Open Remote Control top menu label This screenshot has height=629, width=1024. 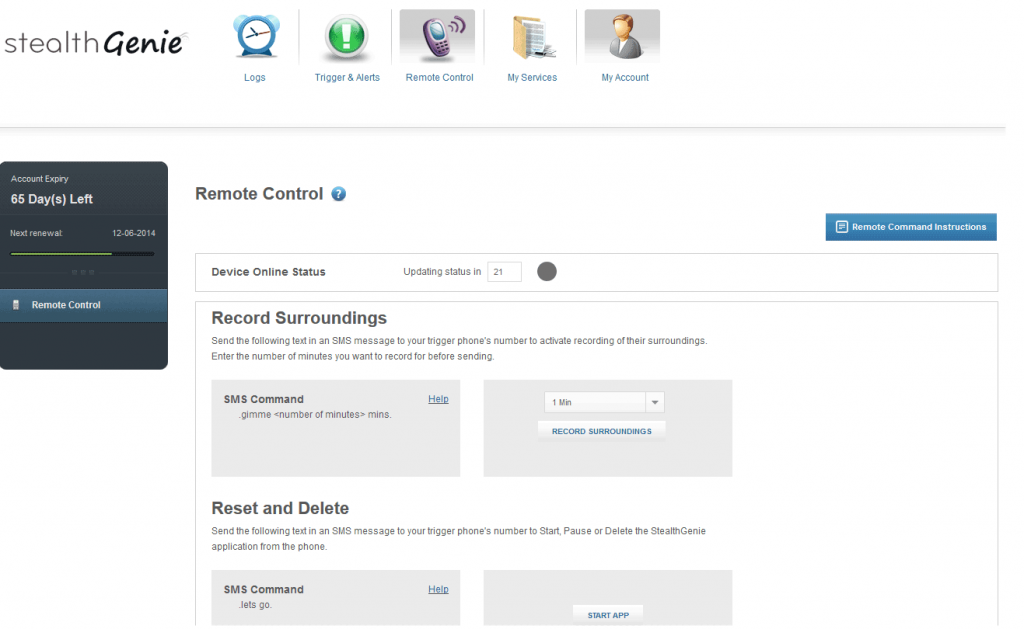click(440, 78)
